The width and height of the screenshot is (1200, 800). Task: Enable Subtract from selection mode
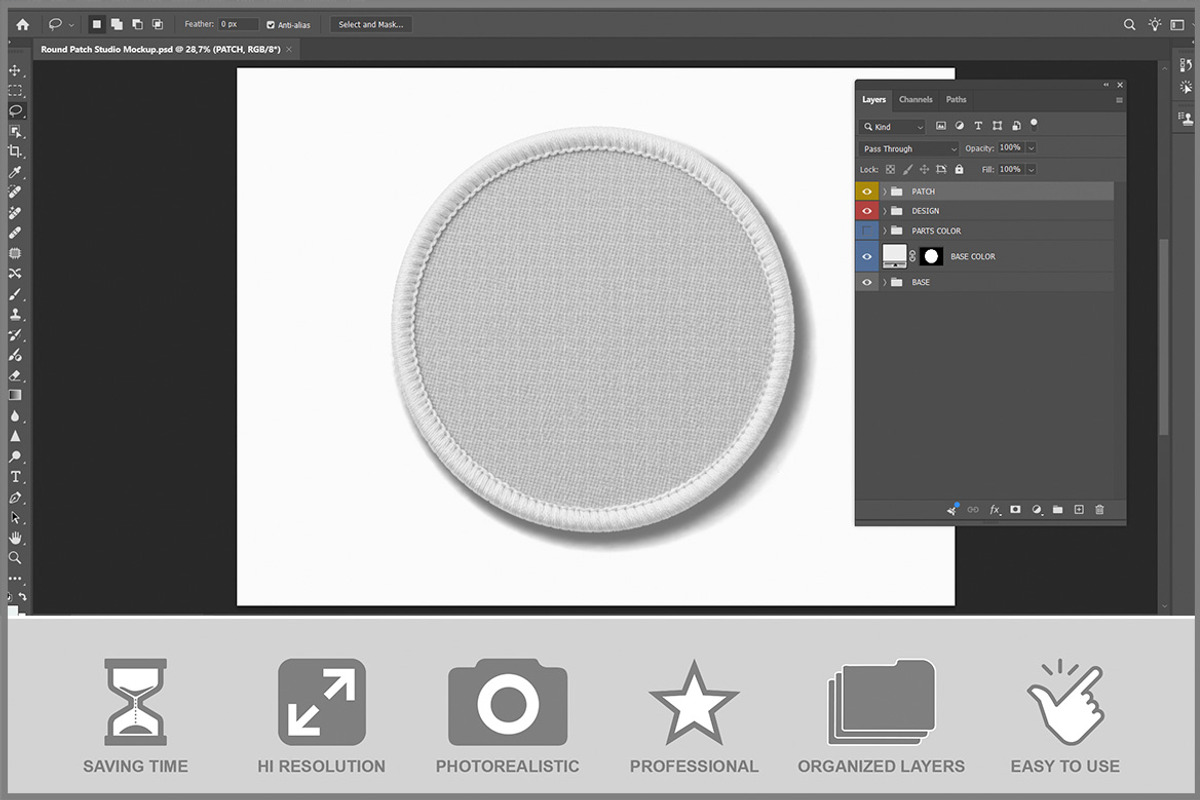[x=137, y=24]
